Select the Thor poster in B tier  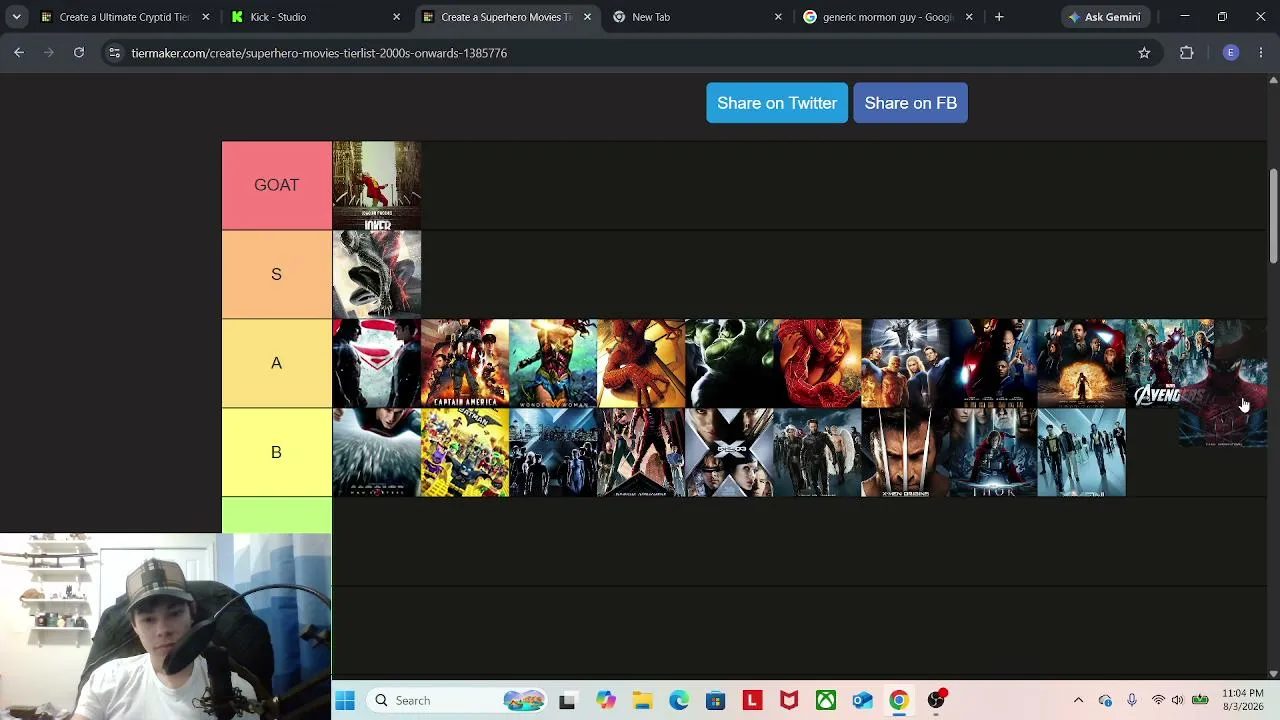993,452
